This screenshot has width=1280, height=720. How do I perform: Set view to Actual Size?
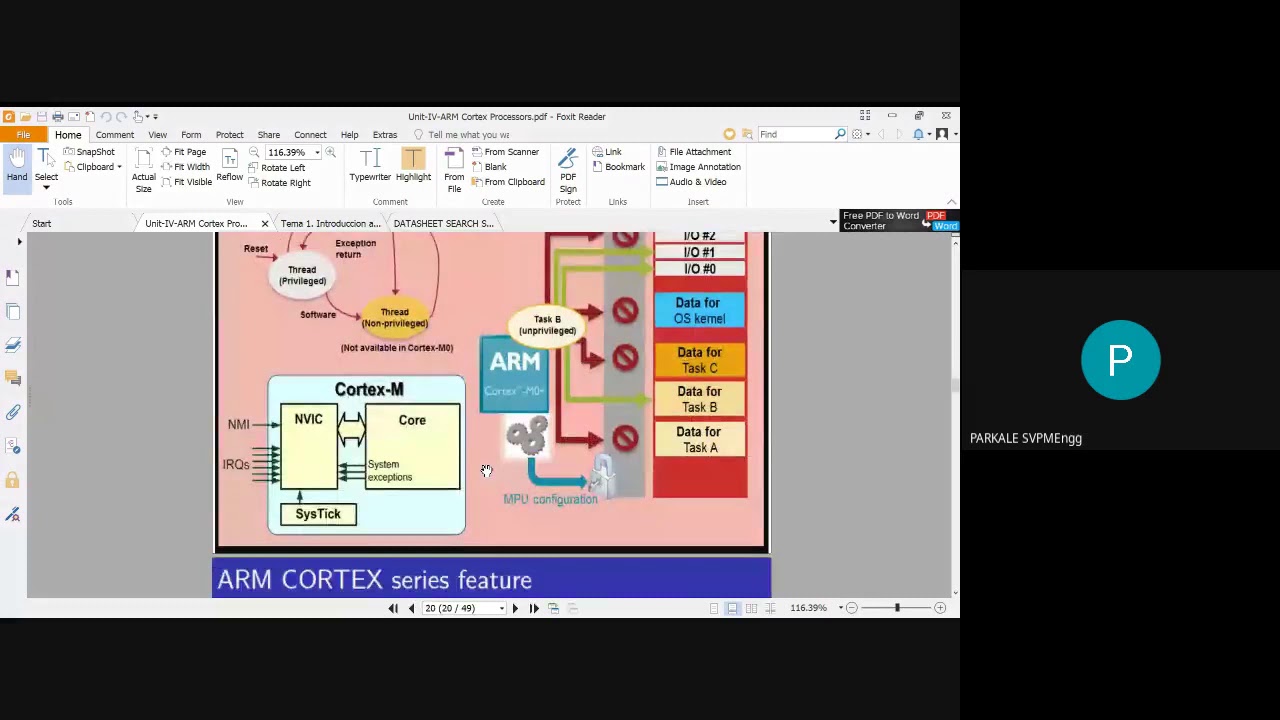143,171
